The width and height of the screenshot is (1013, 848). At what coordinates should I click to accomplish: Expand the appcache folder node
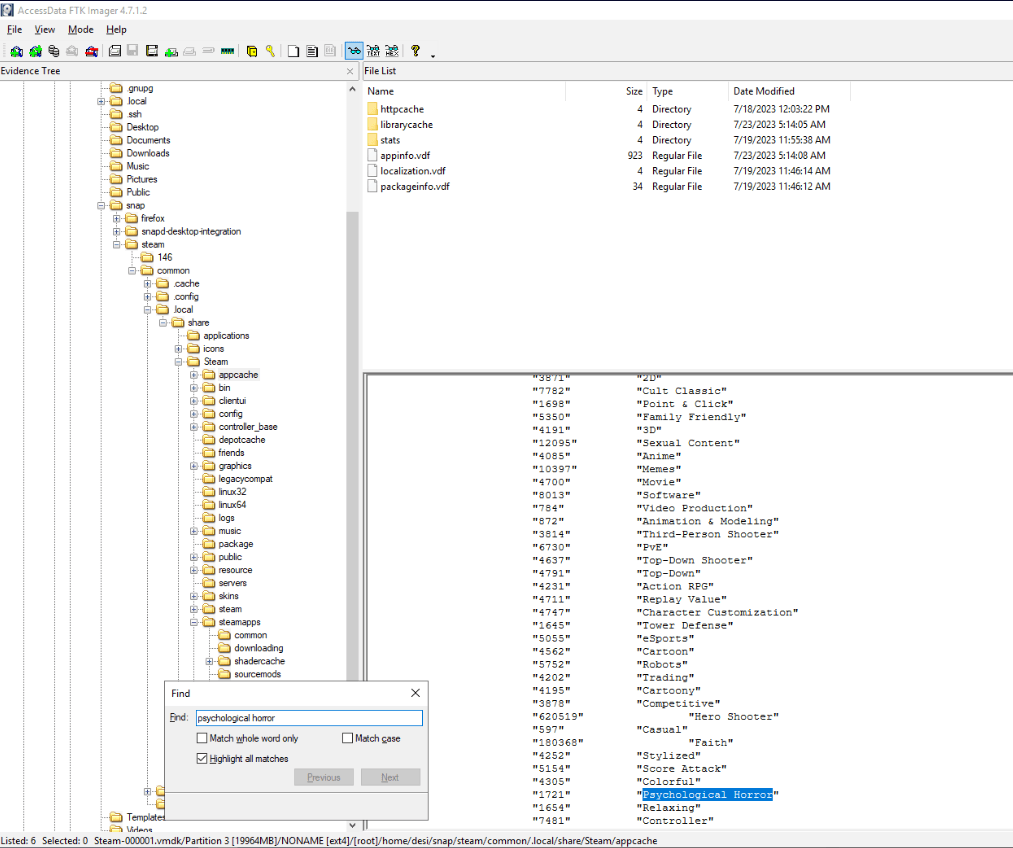[x=194, y=375]
